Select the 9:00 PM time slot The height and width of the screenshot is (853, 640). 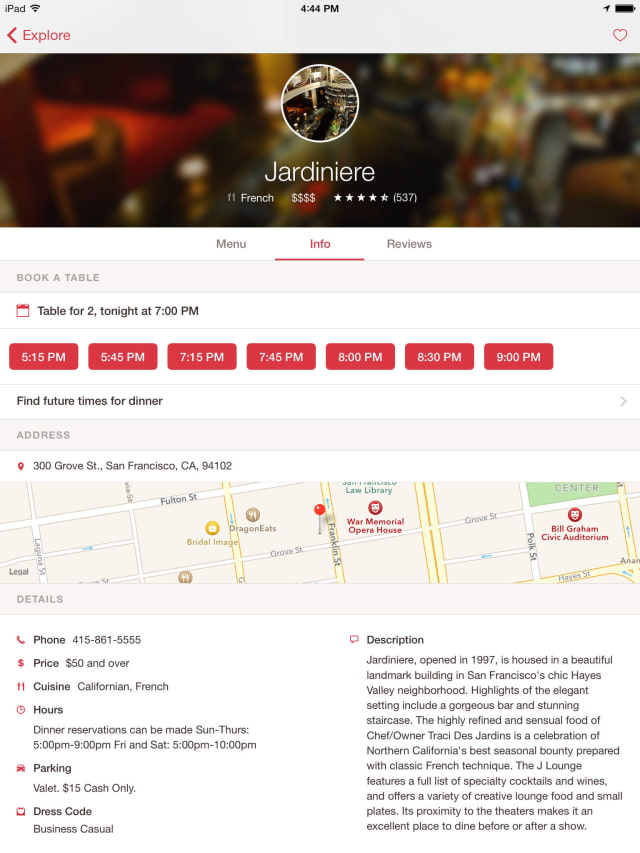coord(519,357)
